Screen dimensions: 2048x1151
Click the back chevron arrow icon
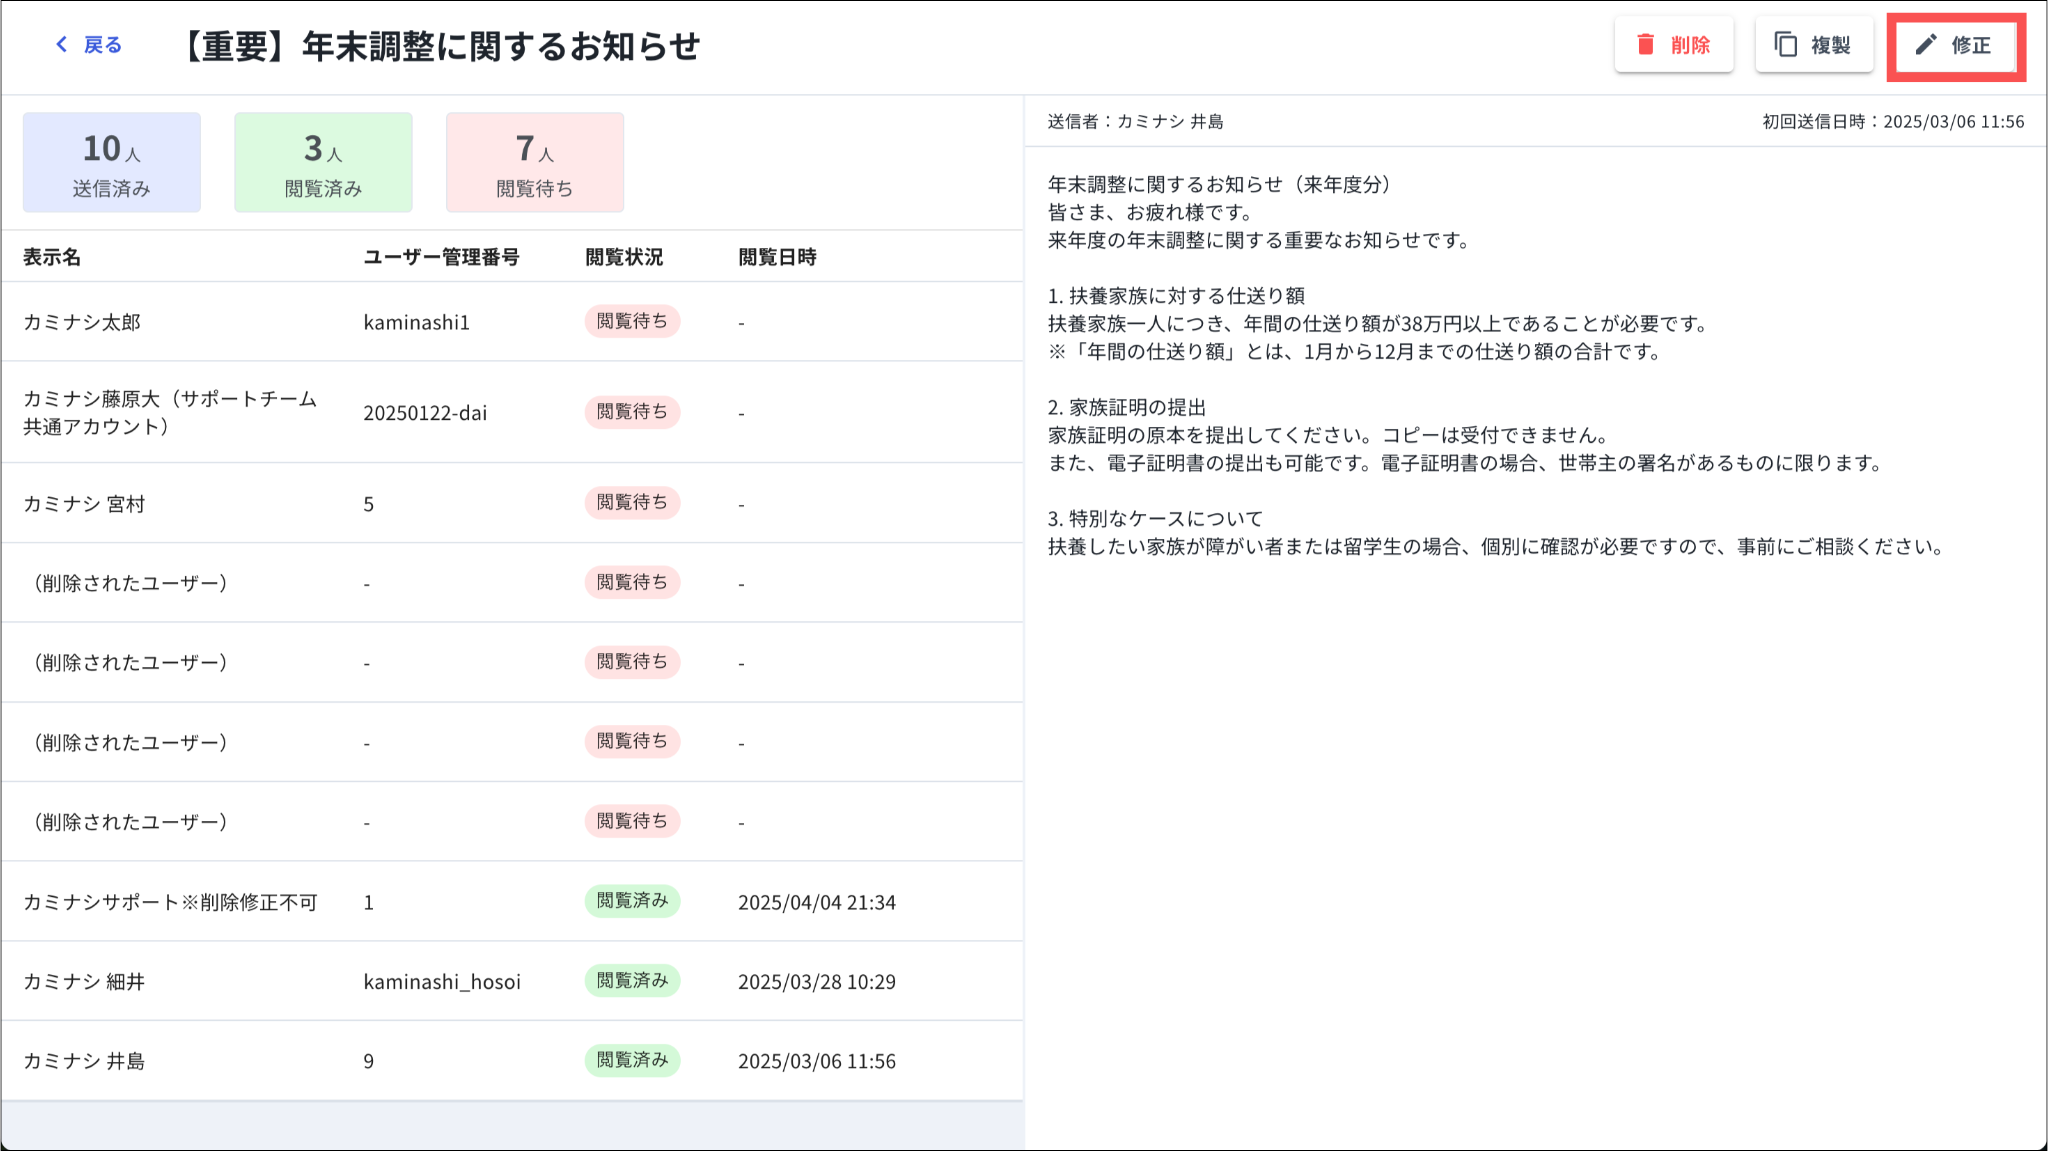click(x=62, y=45)
